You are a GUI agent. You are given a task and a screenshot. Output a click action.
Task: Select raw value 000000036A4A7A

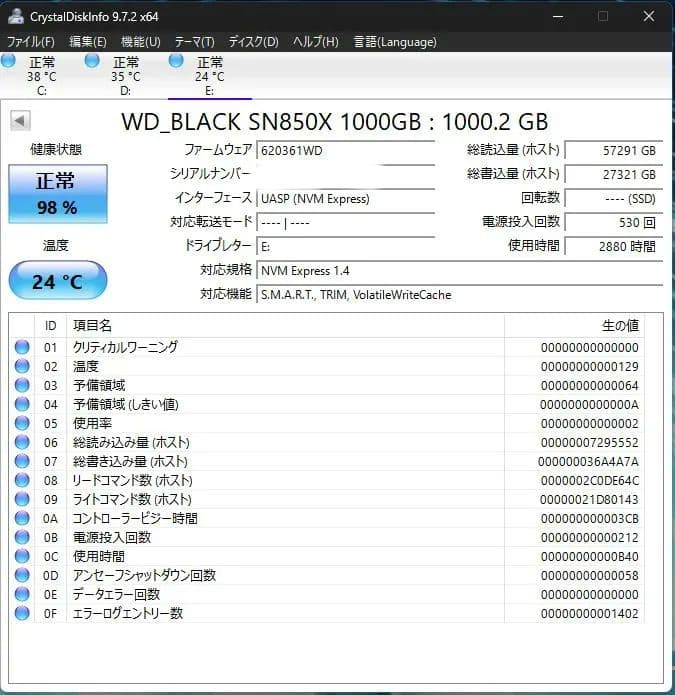point(588,461)
